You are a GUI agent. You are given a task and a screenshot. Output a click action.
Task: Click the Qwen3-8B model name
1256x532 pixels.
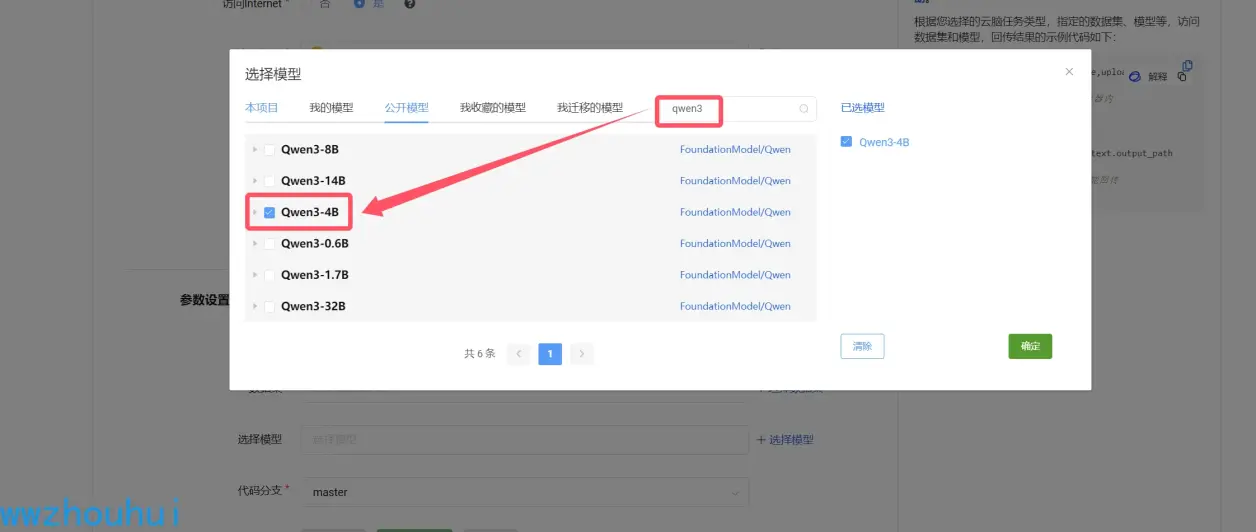310,150
